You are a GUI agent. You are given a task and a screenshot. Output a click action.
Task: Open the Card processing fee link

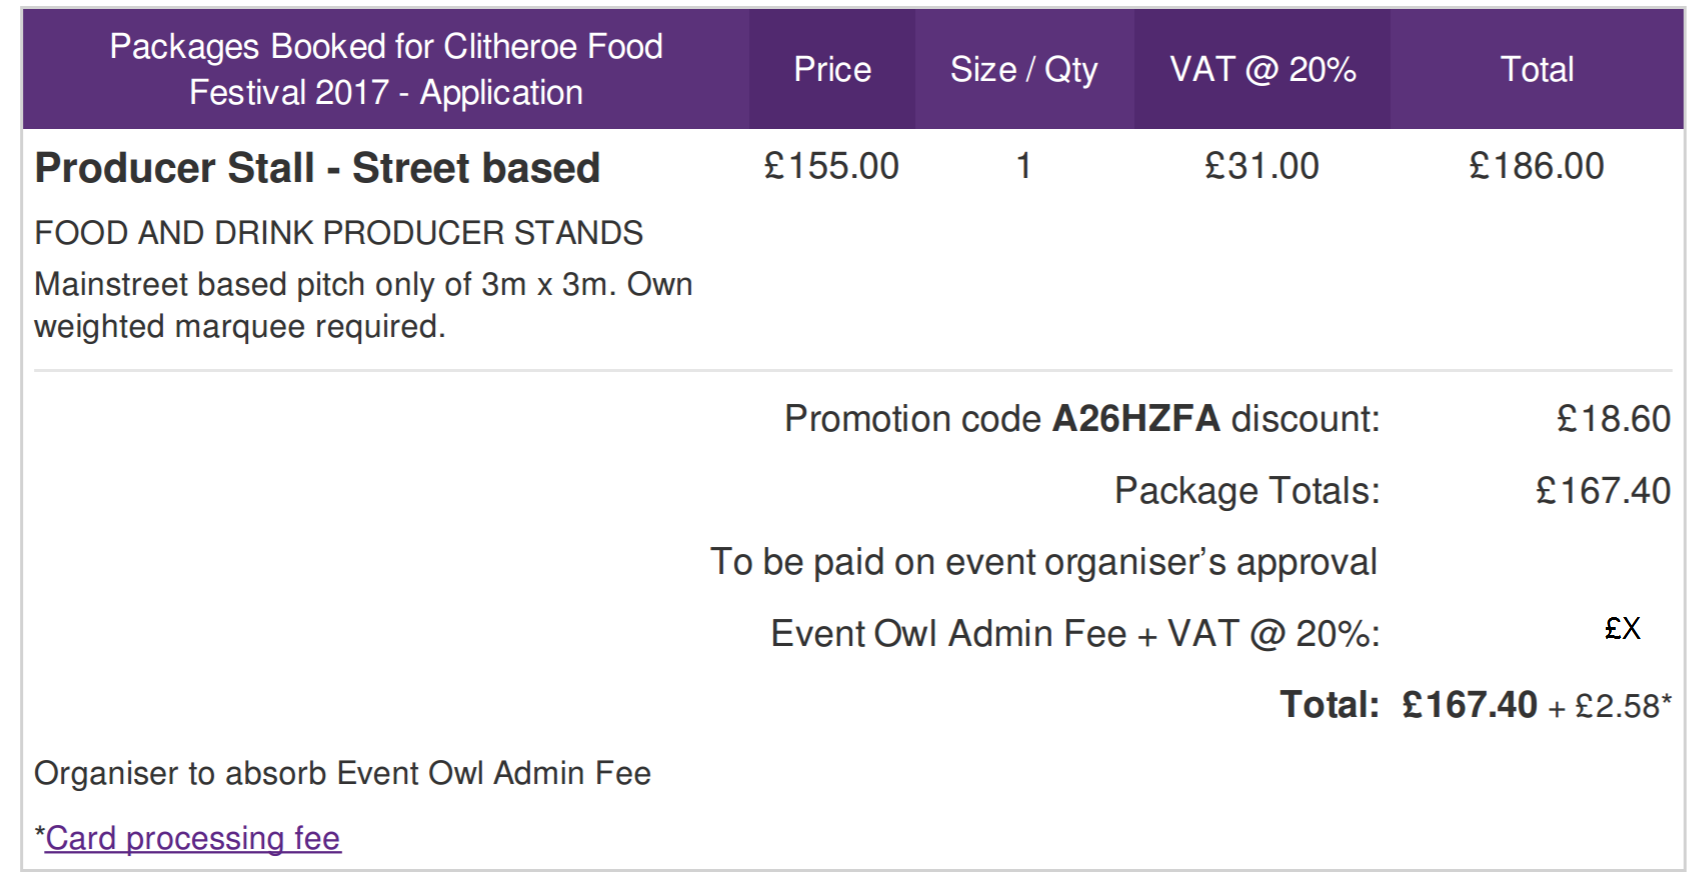pyautogui.click(x=193, y=838)
